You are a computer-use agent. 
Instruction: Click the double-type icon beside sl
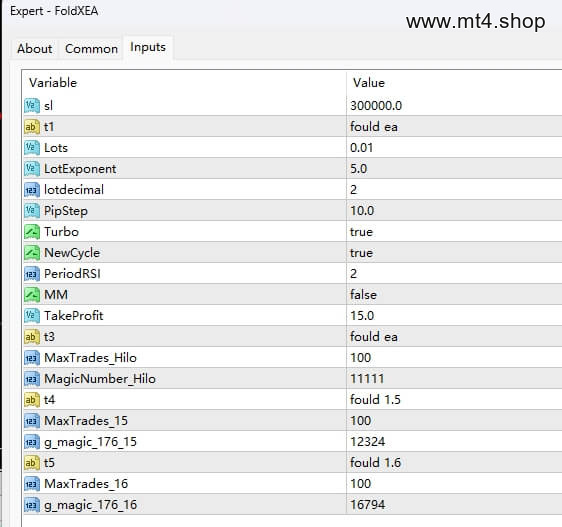point(32,105)
